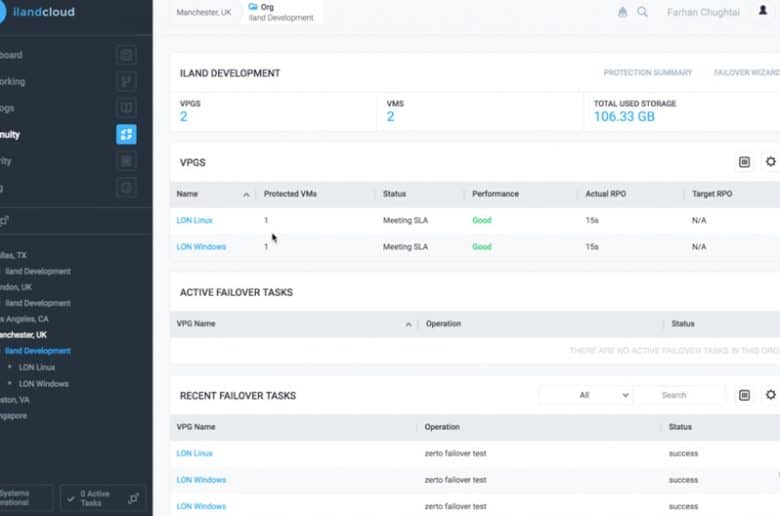Select LON Windows in sidebar tree
Screen dimensions: 780x516
coord(44,384)
